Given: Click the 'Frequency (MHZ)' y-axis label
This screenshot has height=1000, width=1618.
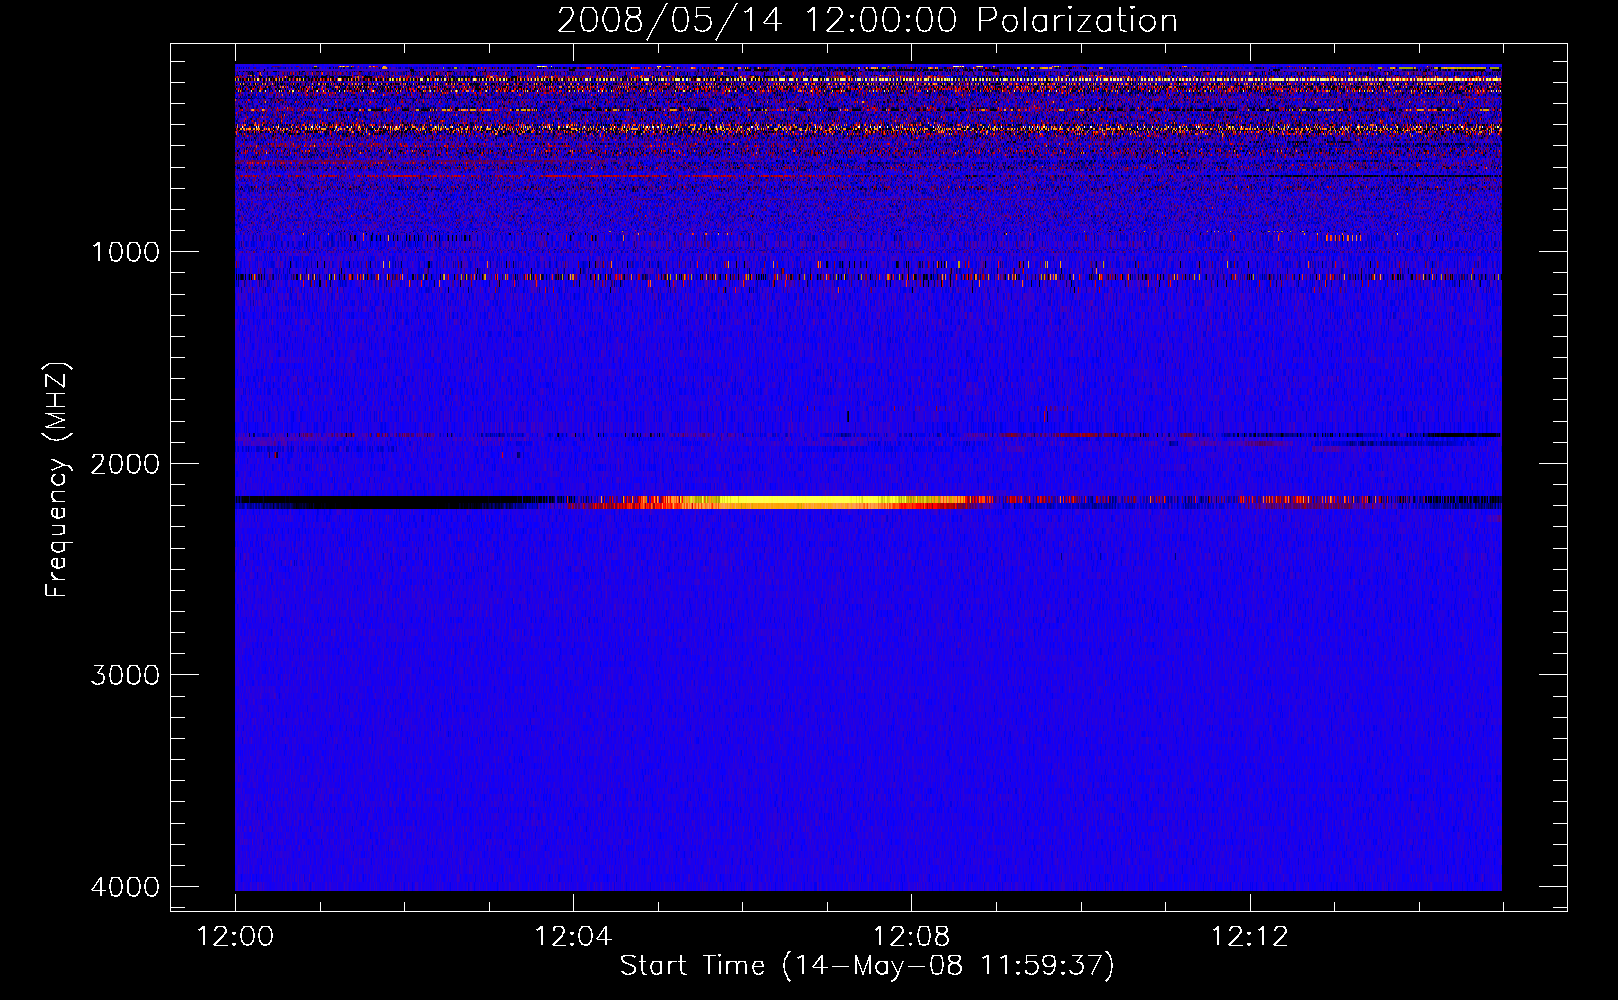Looking at the screenshot, I should [x=57, y=480].
